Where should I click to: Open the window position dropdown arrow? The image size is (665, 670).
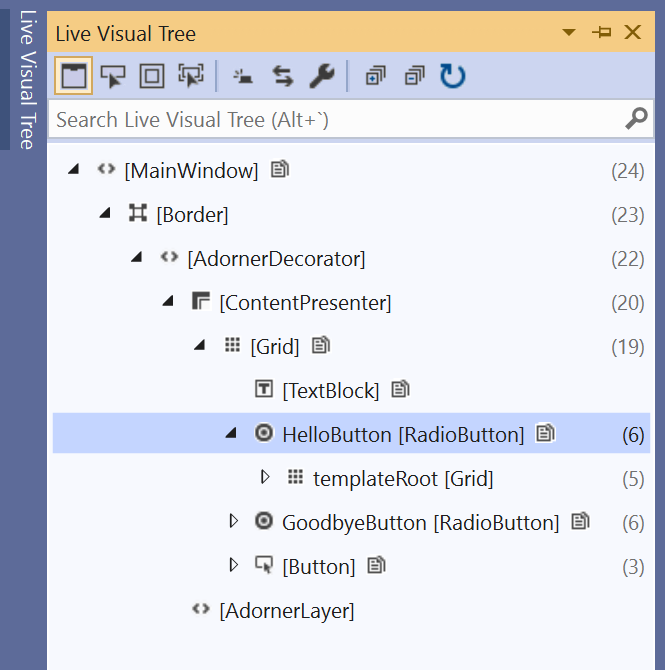569,32
